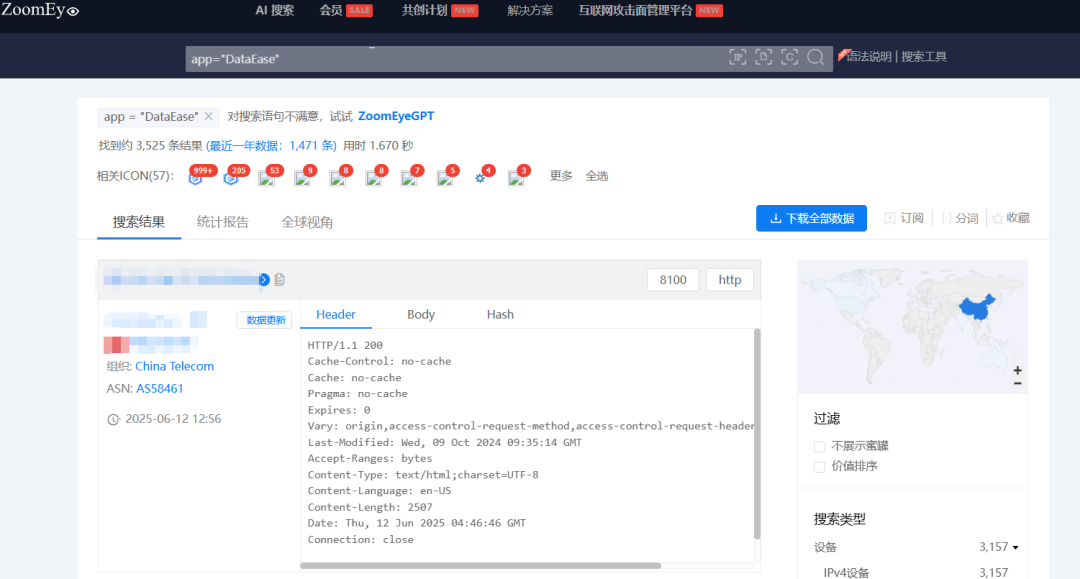Open ZoomEyeGPT link
Viewport: 1080px width, 579px height.
(396, 116)
